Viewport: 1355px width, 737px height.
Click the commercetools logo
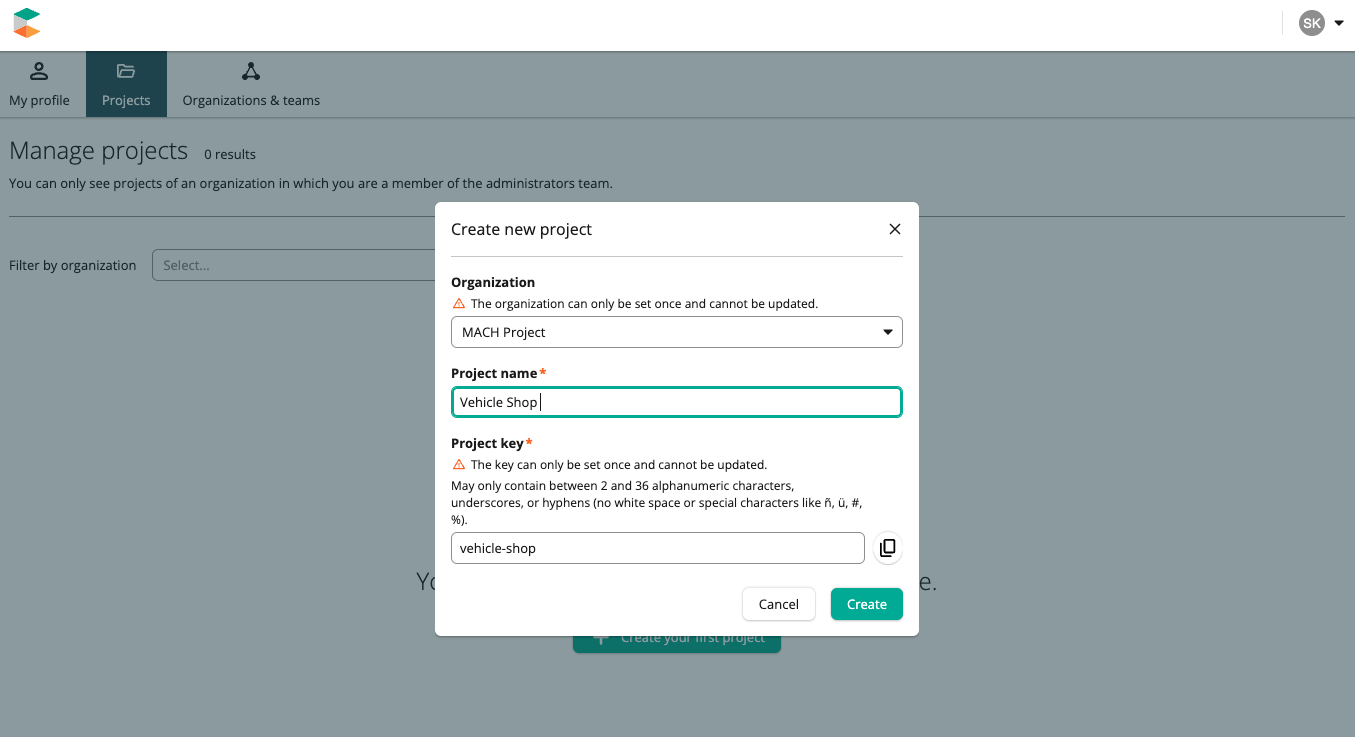[x=27, y=23]
